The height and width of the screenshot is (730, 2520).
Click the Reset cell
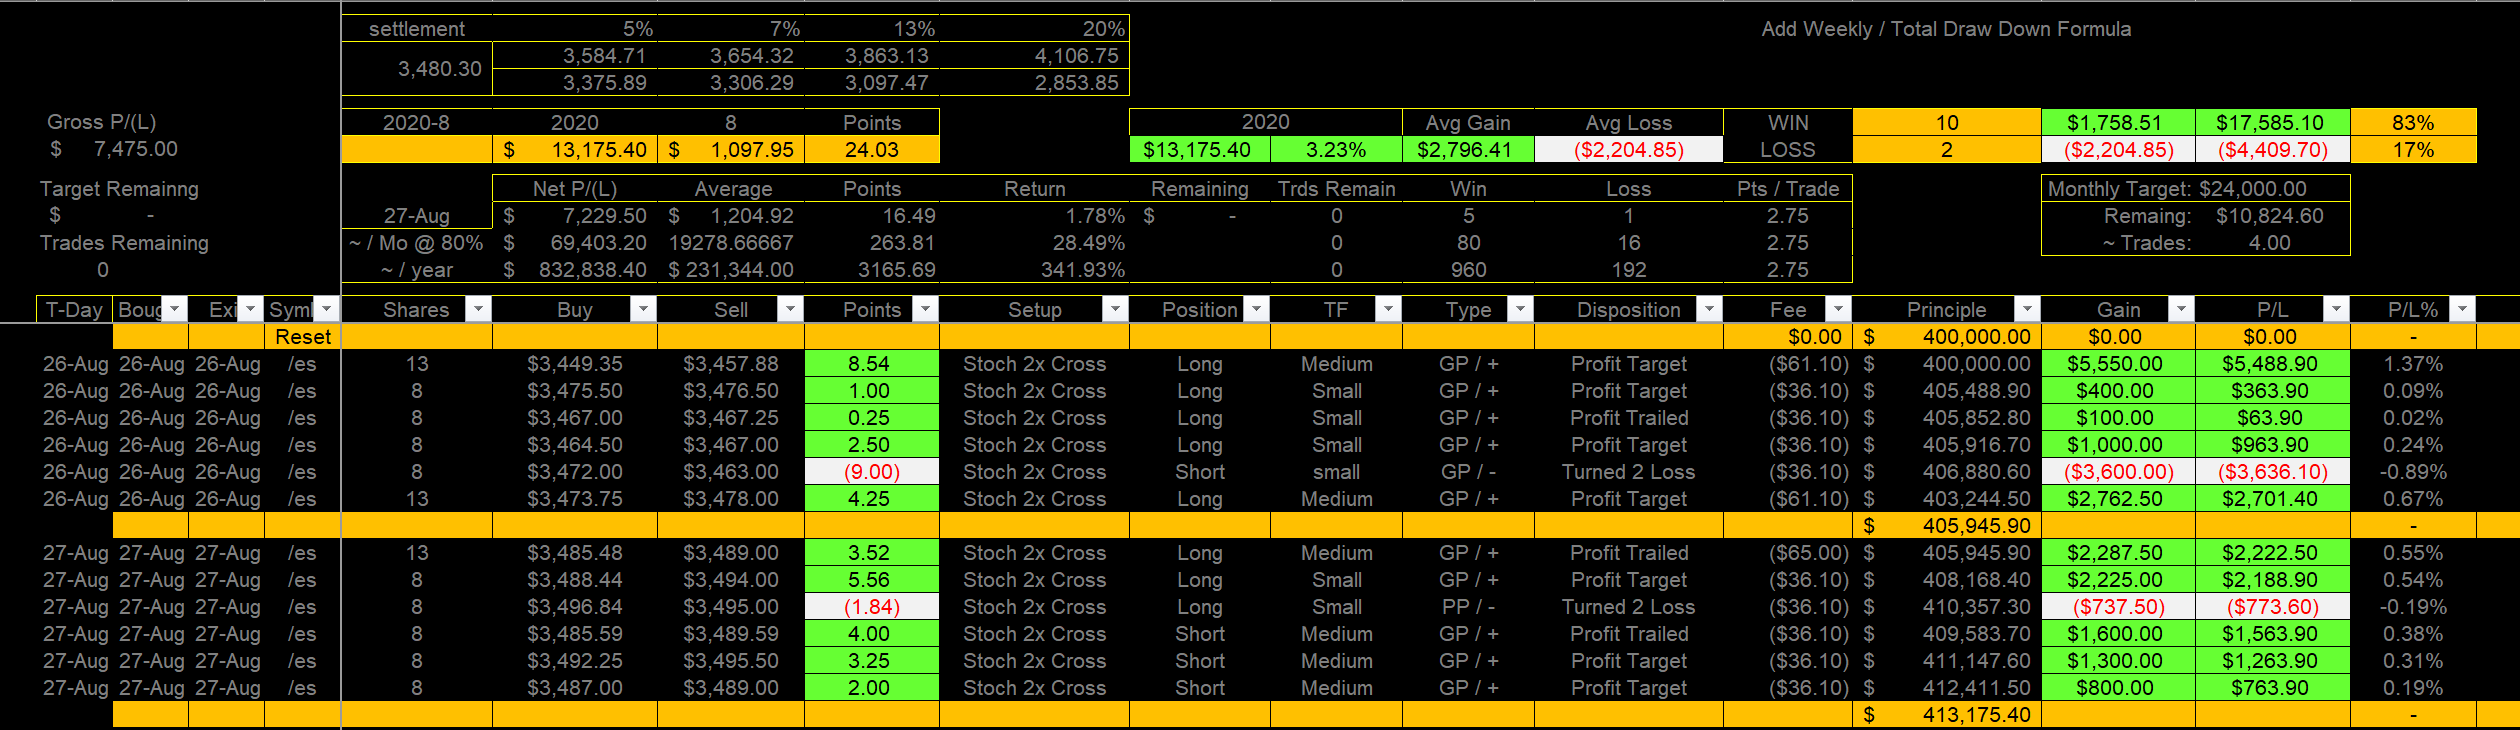pyautogui.click(x=303, y=337)
